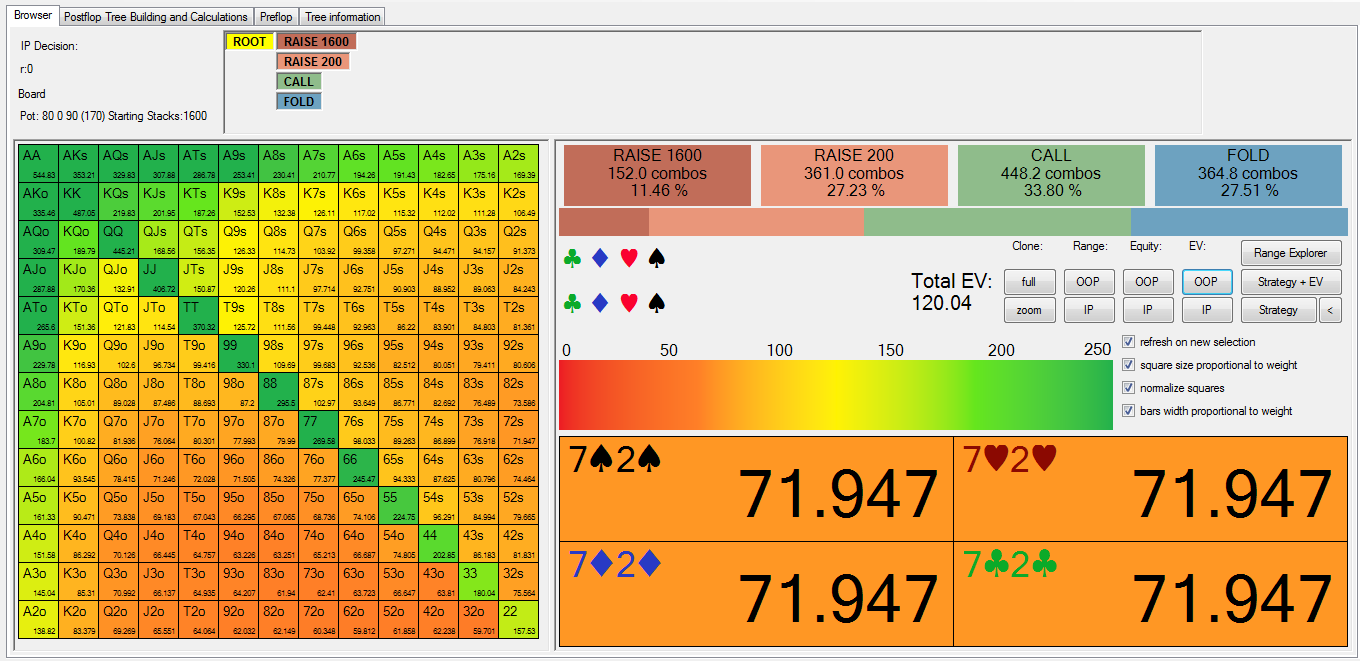Select the top blue diamond suit icon
This screenshot has height=661, width=1360.
pyautogui.click(x=600, y=259)
